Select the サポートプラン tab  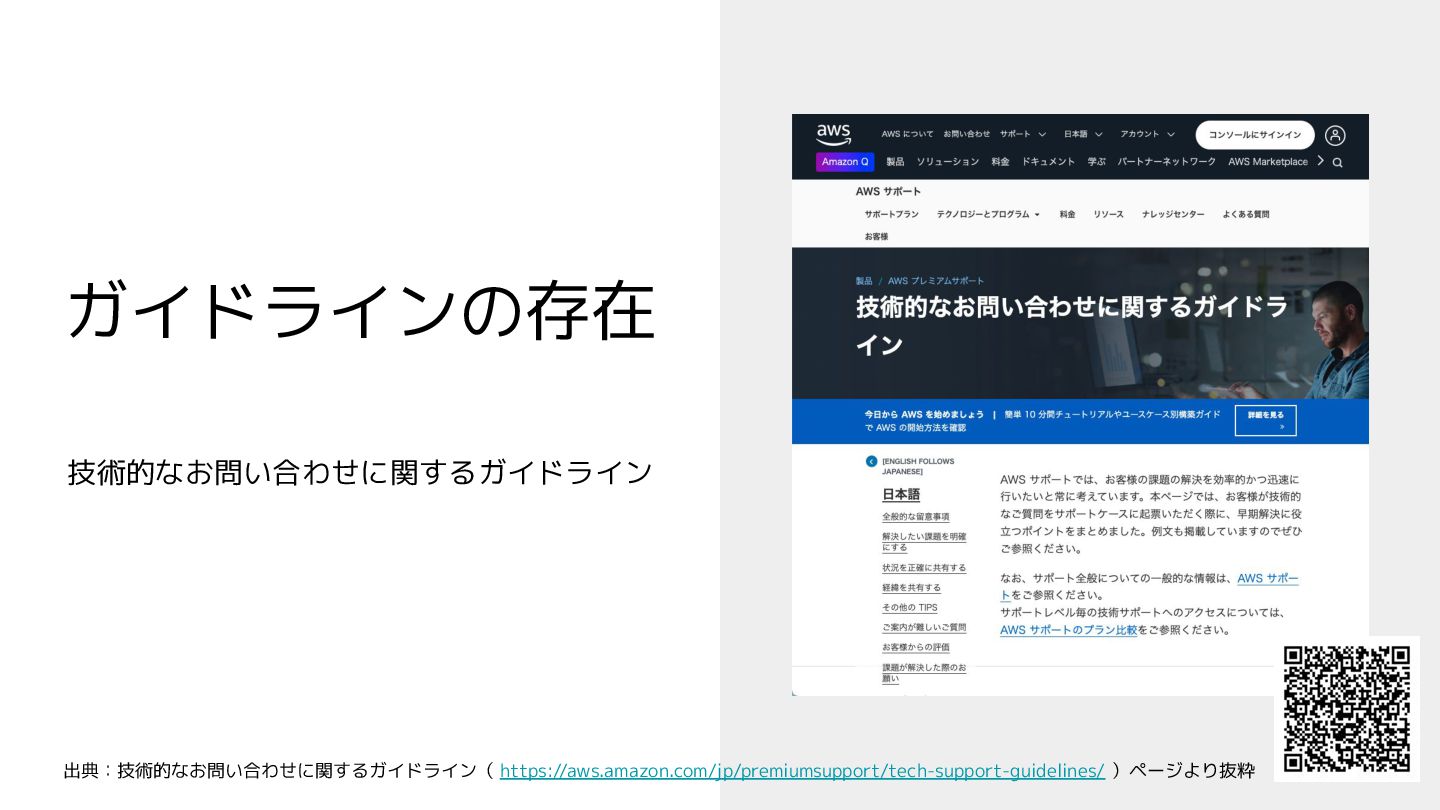pos(891,214)
